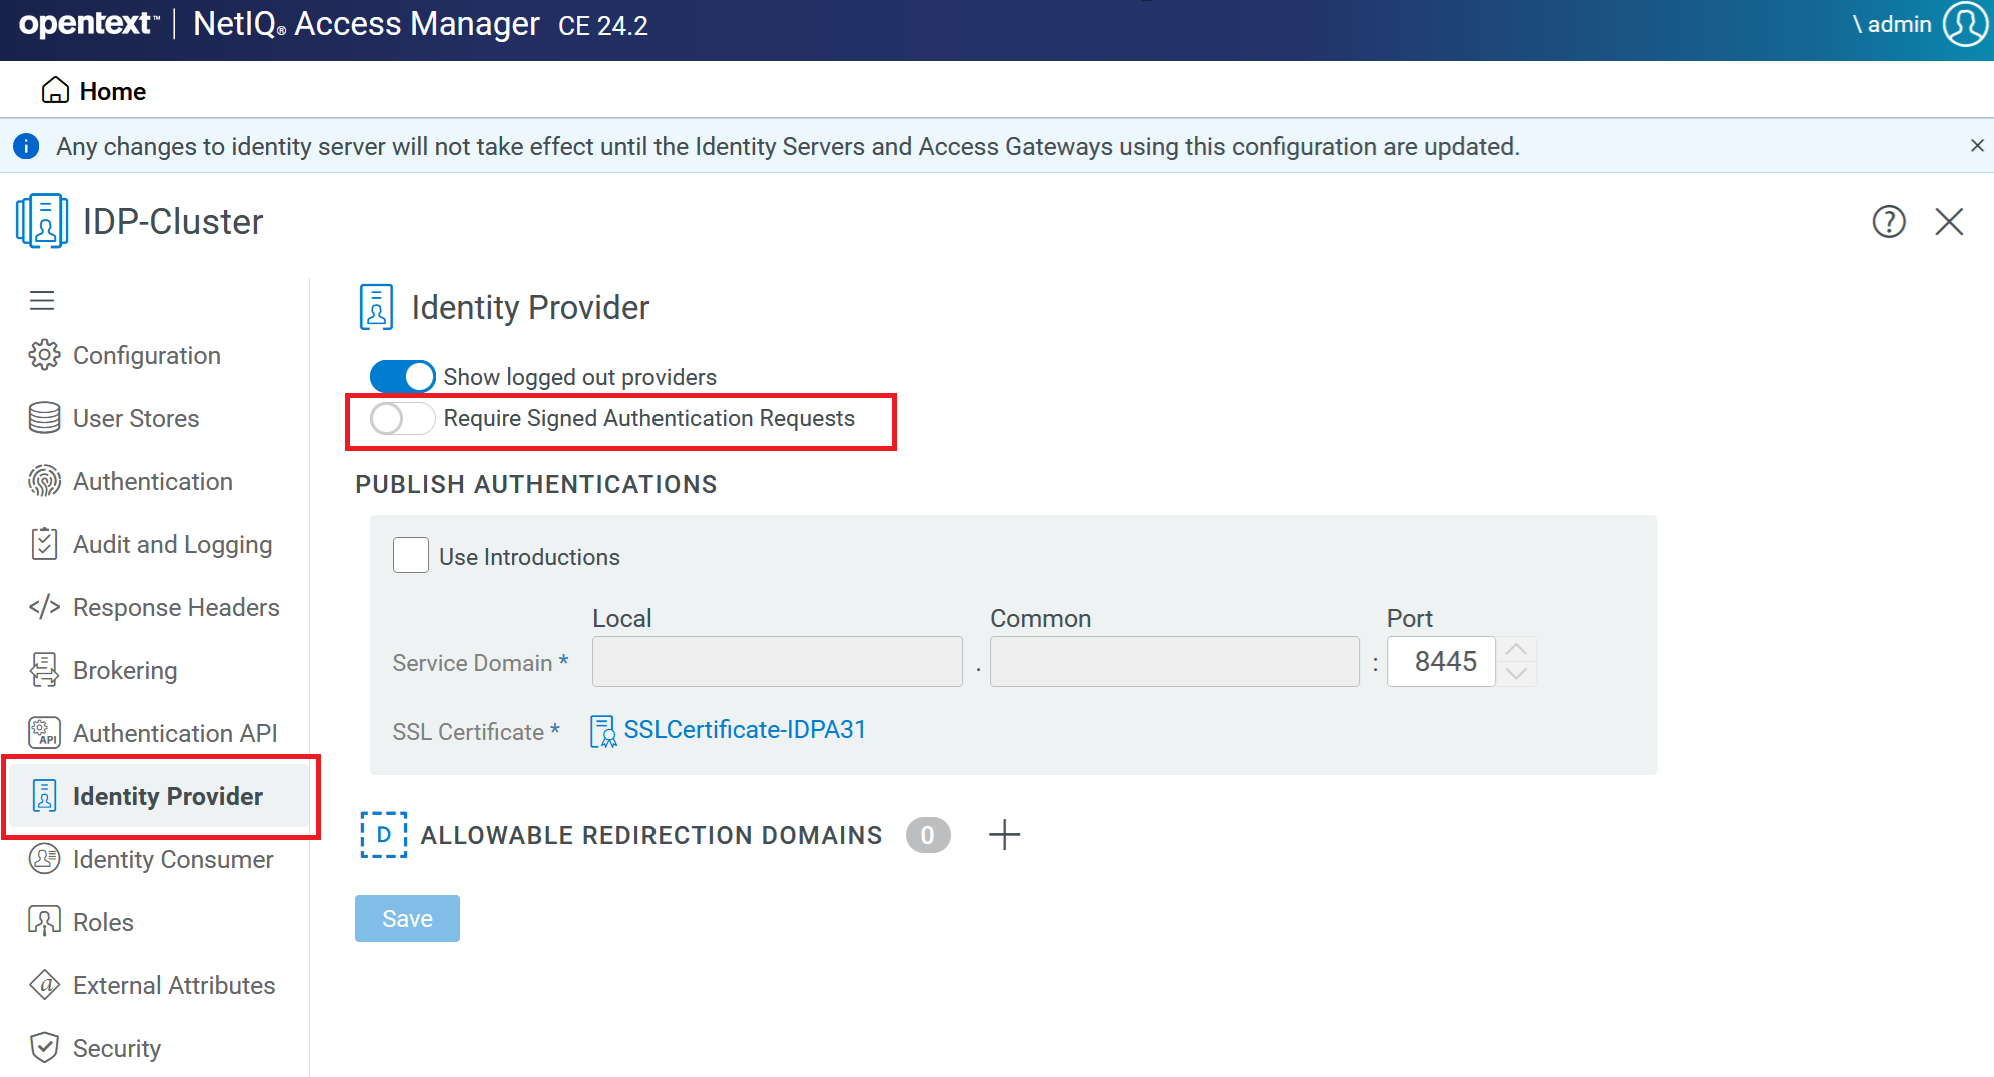This screenshot has height=1077, width=1994.
Task: Click the Authentication fingerprint icon
Action: pyautogui.click(x=43, y=481)
